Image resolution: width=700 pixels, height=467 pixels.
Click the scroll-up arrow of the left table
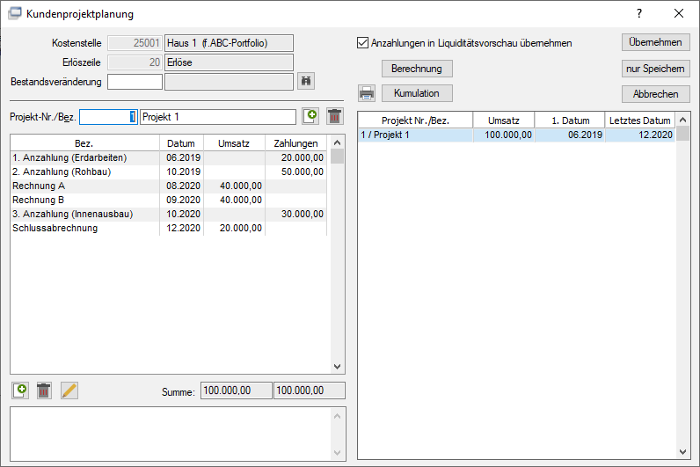(x=337, y=143)
